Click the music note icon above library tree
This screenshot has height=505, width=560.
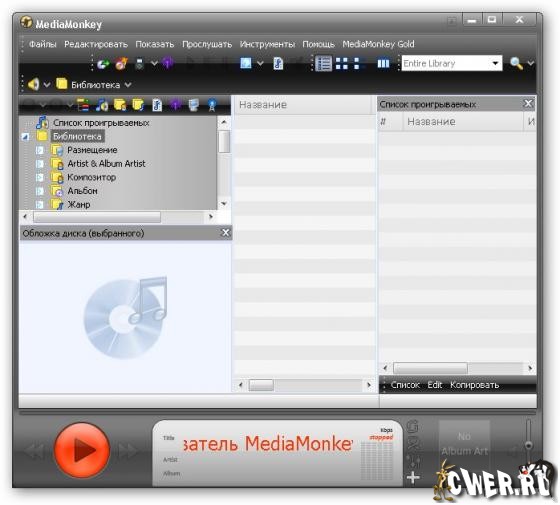coord(102,105)
